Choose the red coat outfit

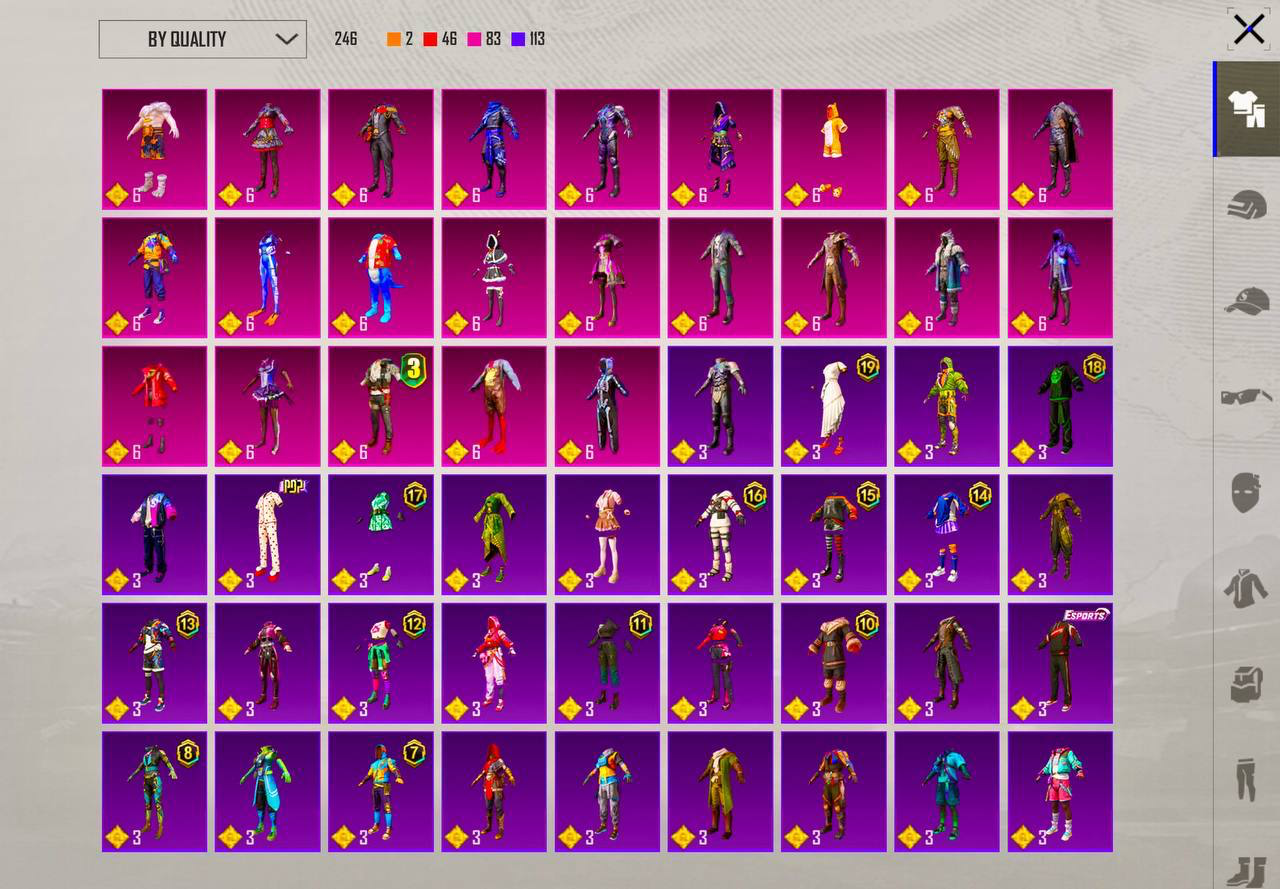(x=155, y=406)
